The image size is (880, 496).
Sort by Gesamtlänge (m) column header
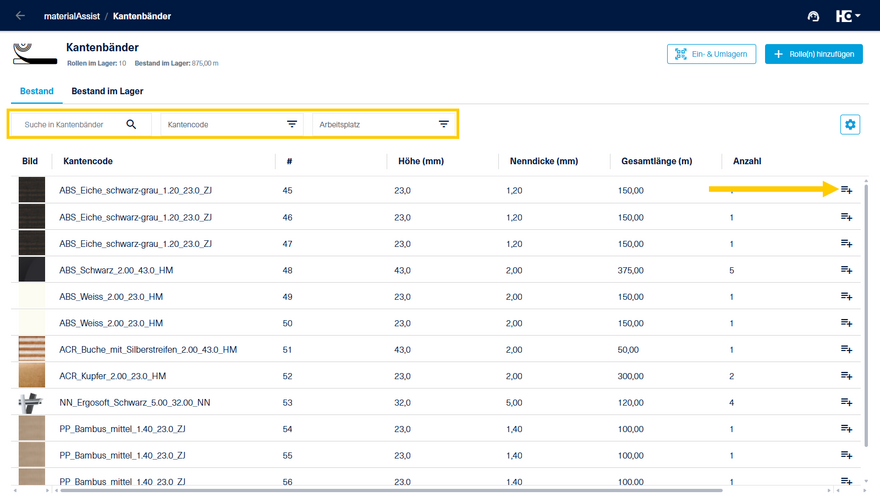657,161
